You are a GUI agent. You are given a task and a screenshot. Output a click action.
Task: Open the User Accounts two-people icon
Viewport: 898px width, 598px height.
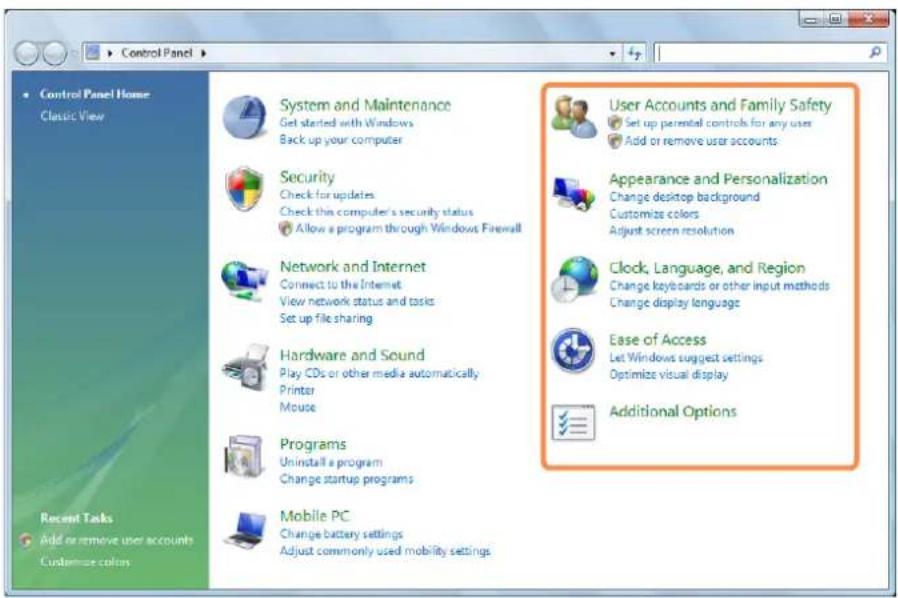574,117
